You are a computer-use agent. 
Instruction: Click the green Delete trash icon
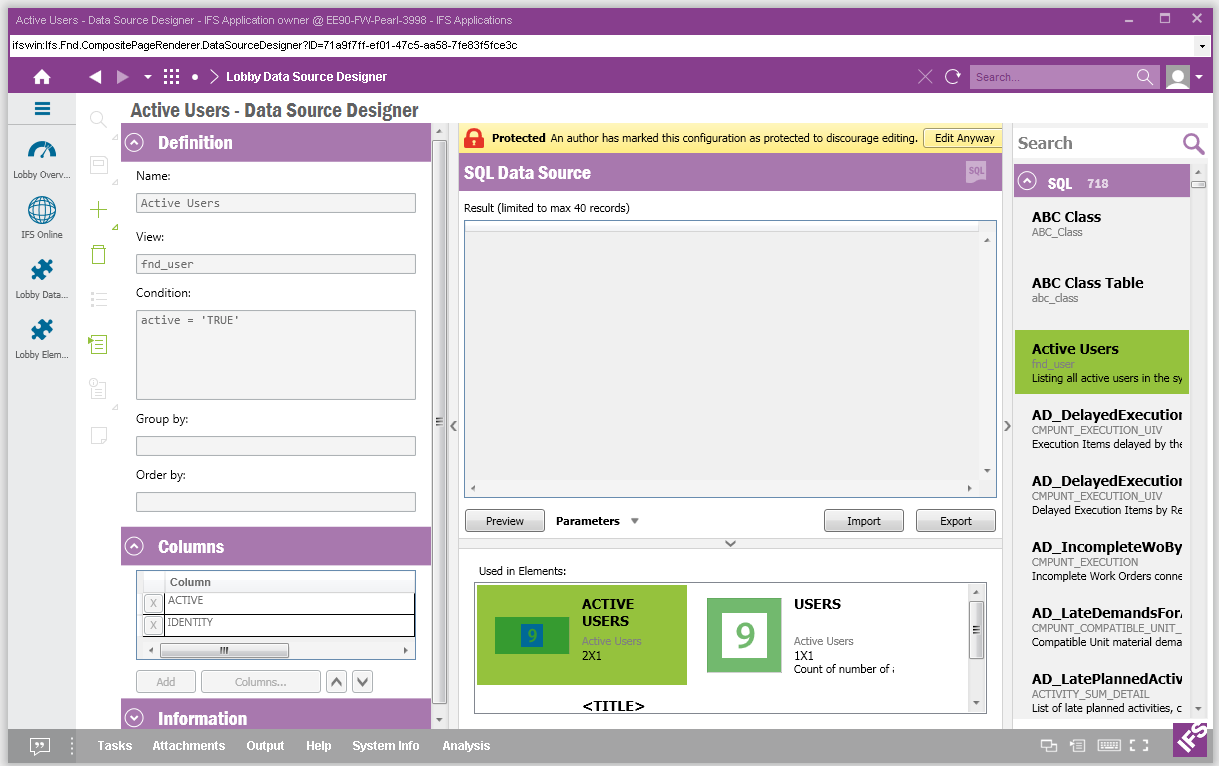click(x=98, y=254)
